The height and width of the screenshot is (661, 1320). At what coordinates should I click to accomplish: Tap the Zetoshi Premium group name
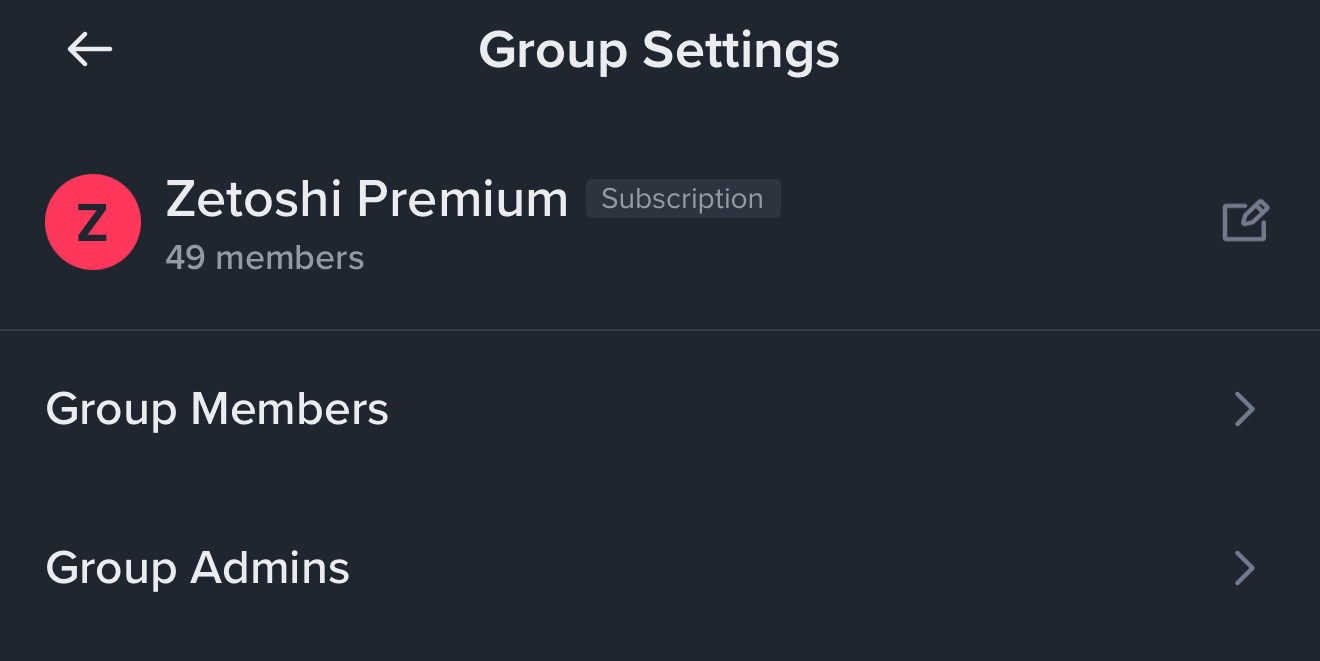click(367, 199)
